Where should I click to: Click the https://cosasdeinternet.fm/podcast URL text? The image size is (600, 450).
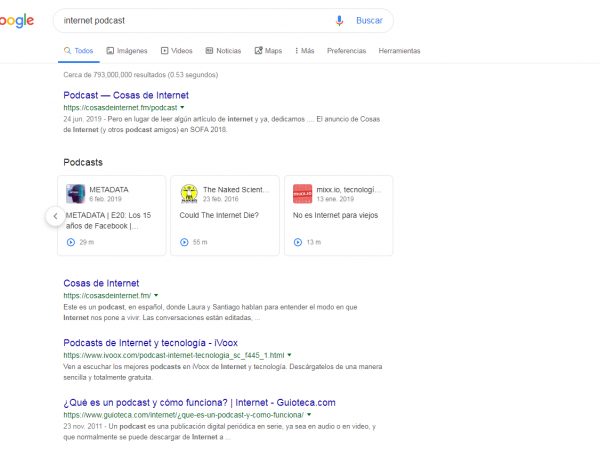120,108
